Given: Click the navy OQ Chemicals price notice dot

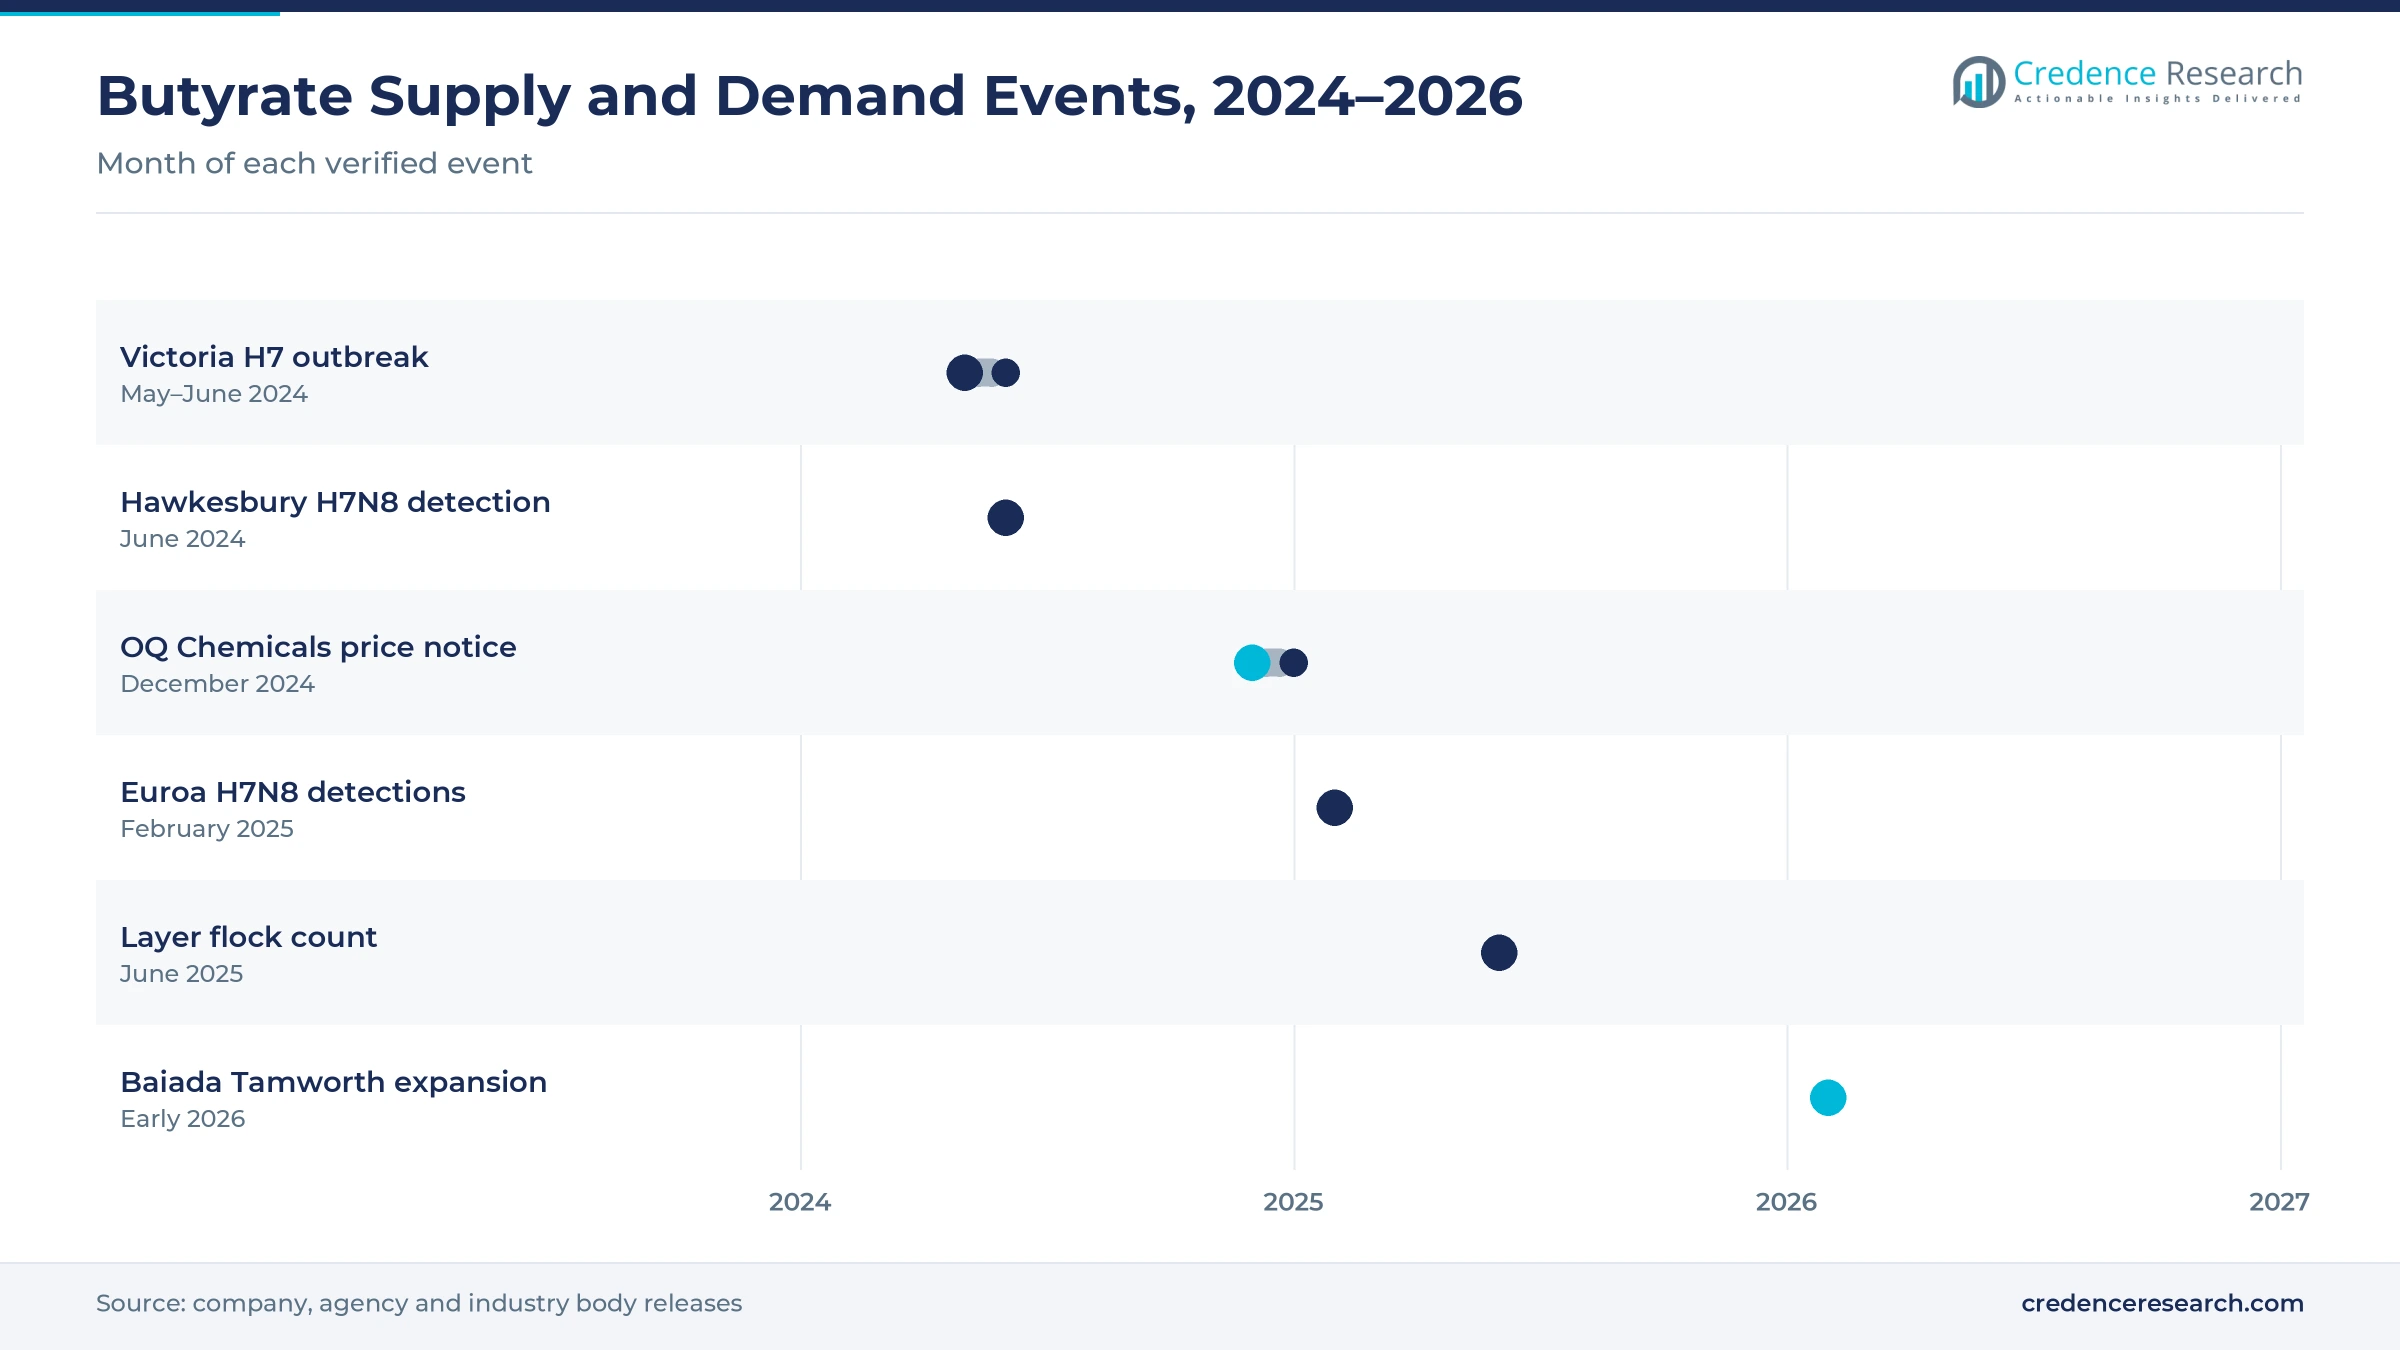Looking at the screenshot, I should (x=1294, y=663).
